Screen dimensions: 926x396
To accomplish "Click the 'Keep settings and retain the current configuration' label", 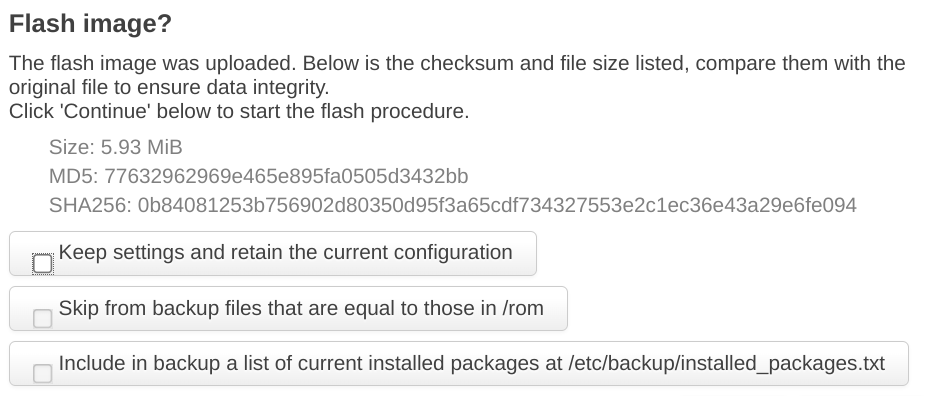I will (285, 253).
